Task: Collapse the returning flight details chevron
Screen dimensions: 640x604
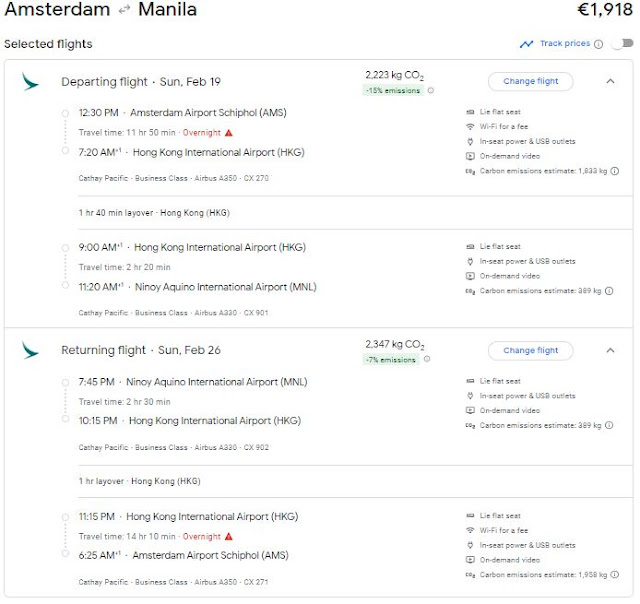Action: click(x=610, y=350)
